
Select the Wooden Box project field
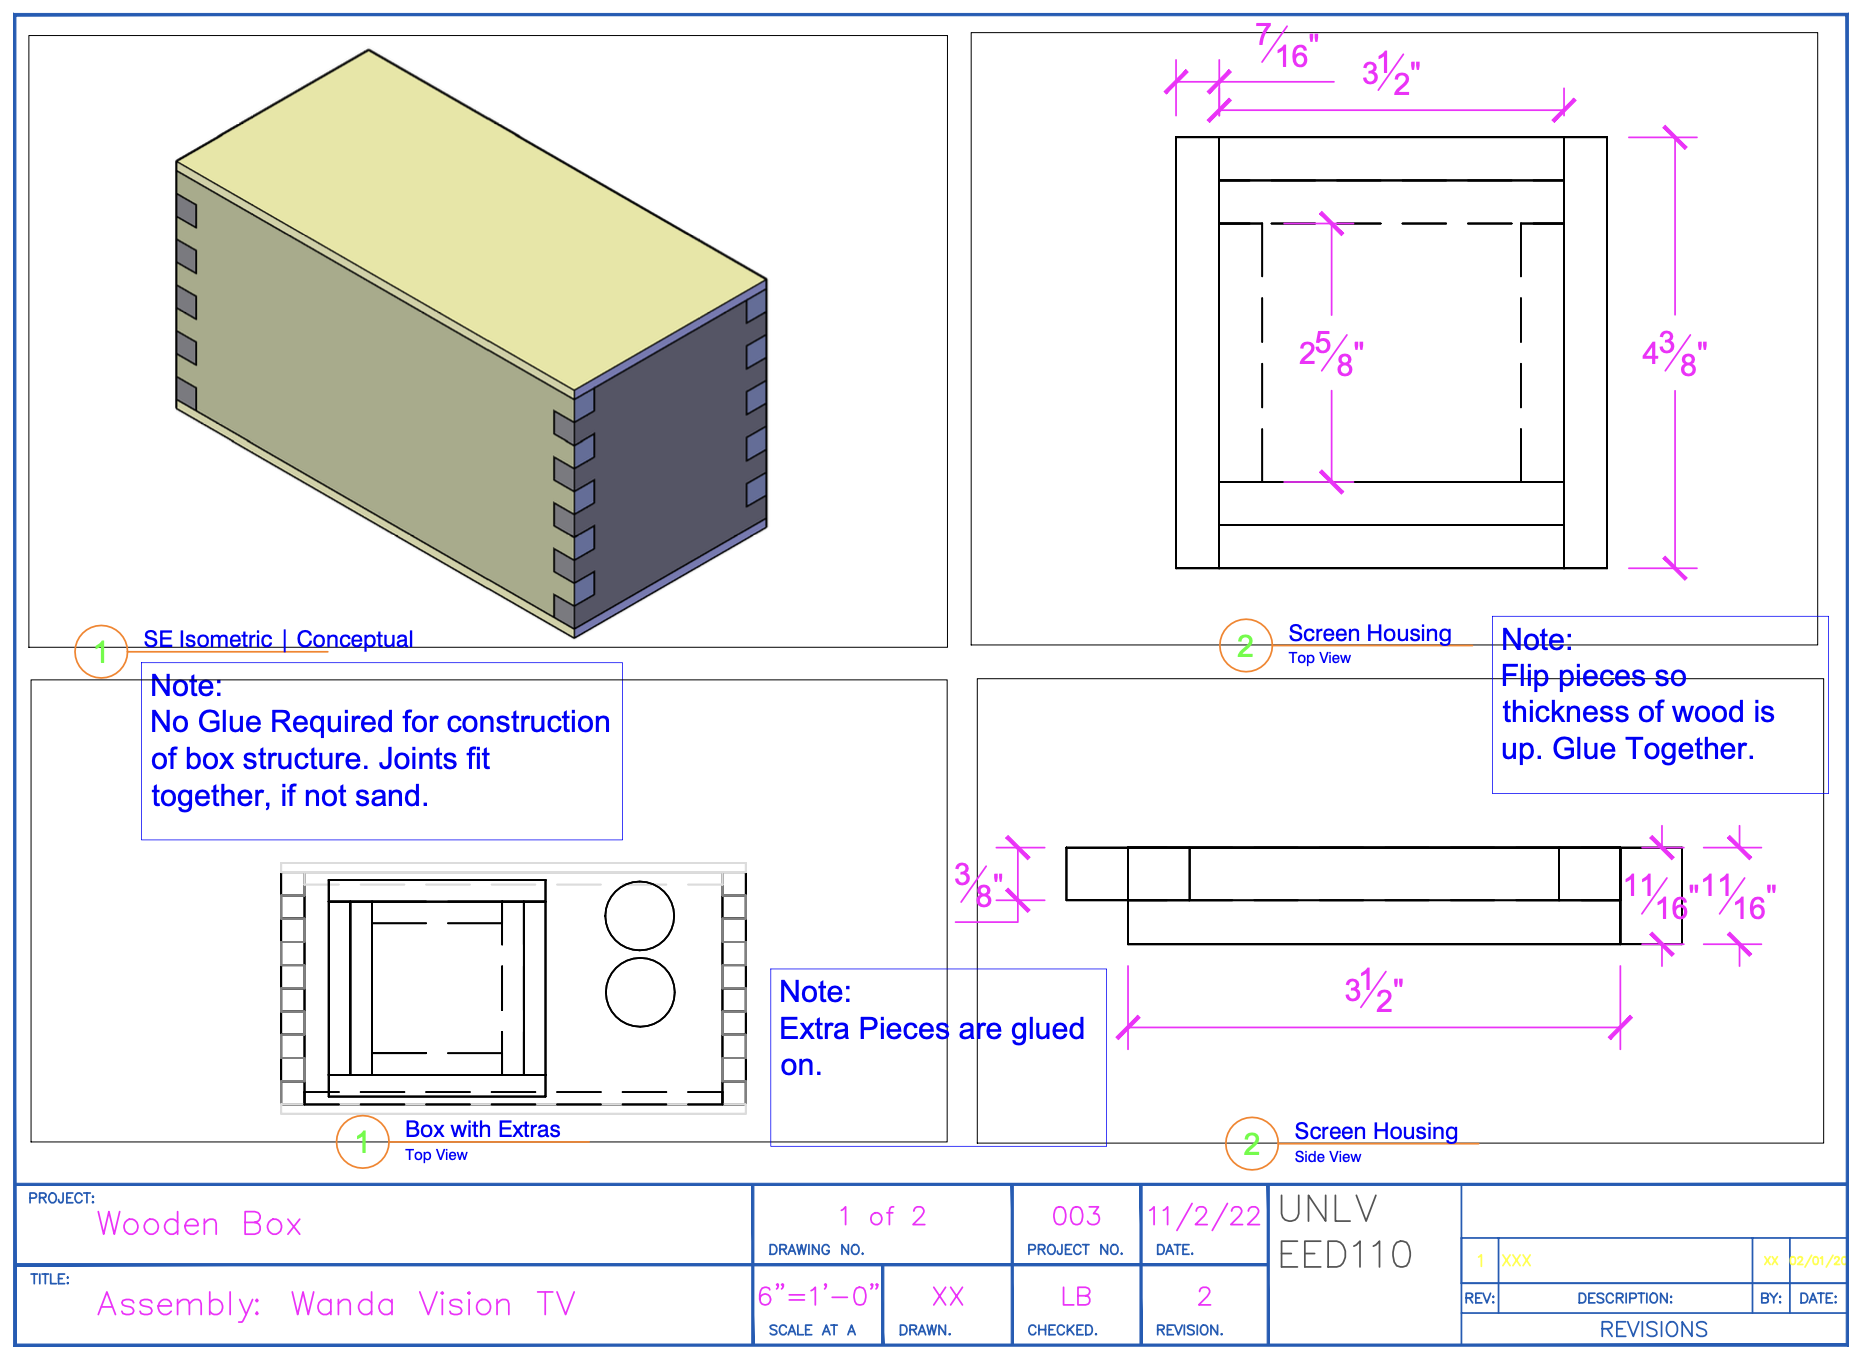pos(200,1224)
